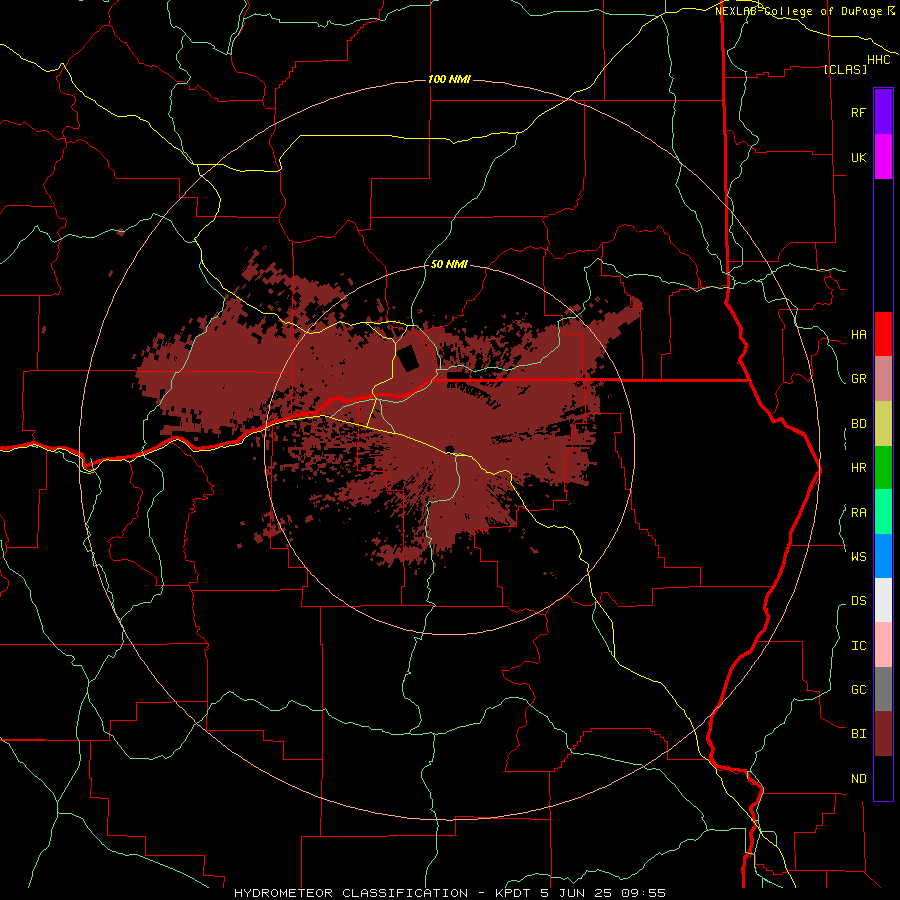The height and width of the screenshot is (900, 900).
Task: Click the 'BD' legend label
Action: coord(858,424)
